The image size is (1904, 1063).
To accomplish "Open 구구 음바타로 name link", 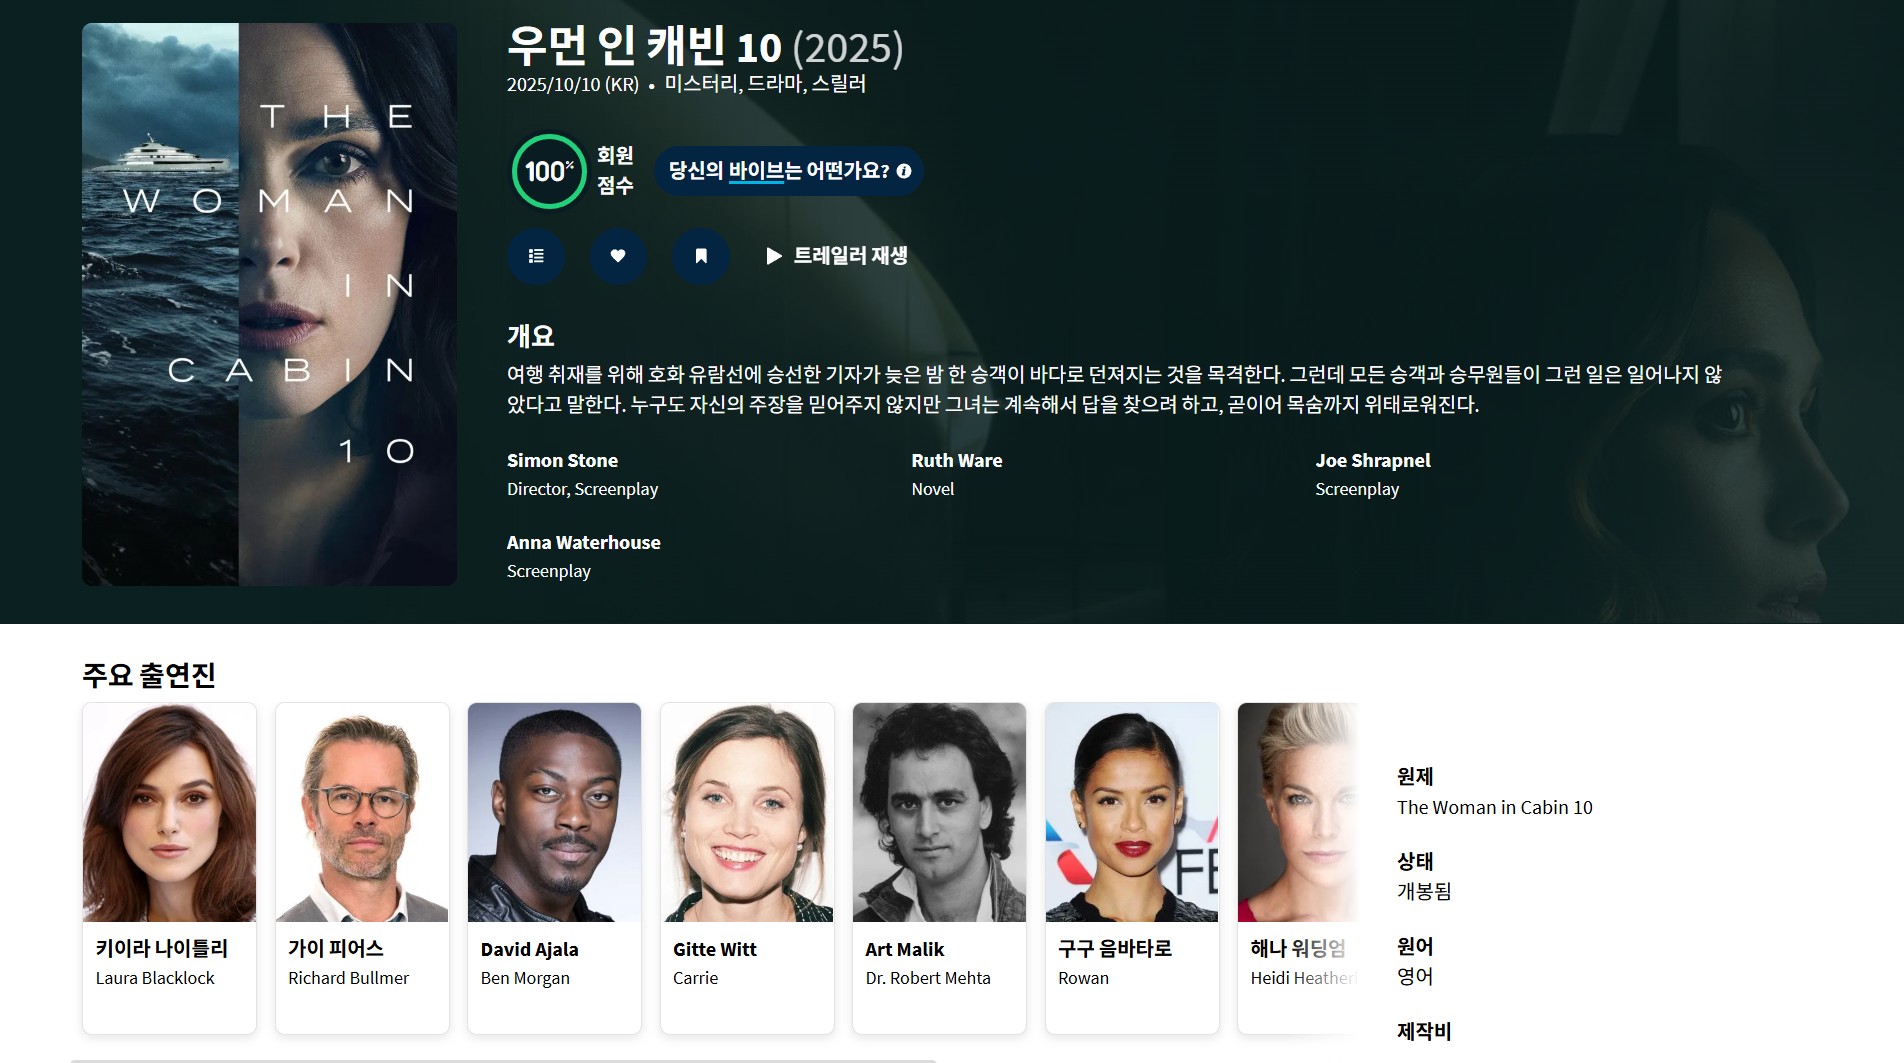I will tap(1114, 949).
